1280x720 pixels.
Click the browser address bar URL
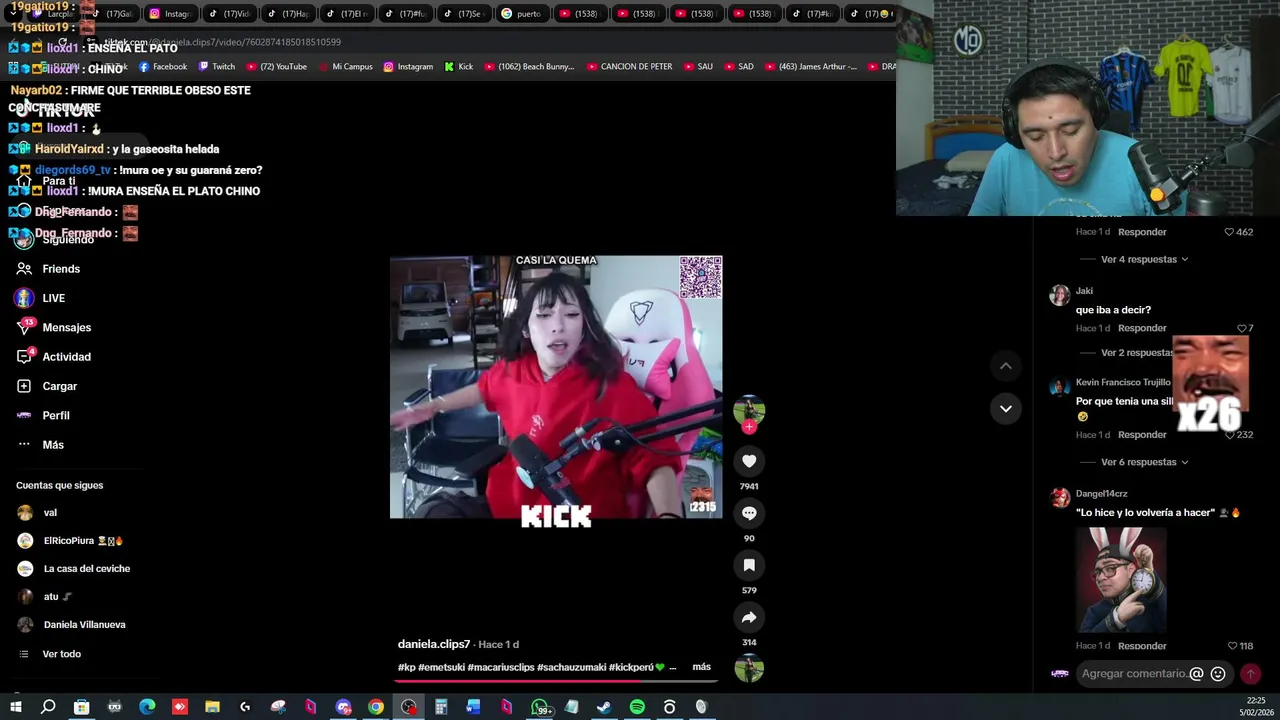(x=223, y=42)
